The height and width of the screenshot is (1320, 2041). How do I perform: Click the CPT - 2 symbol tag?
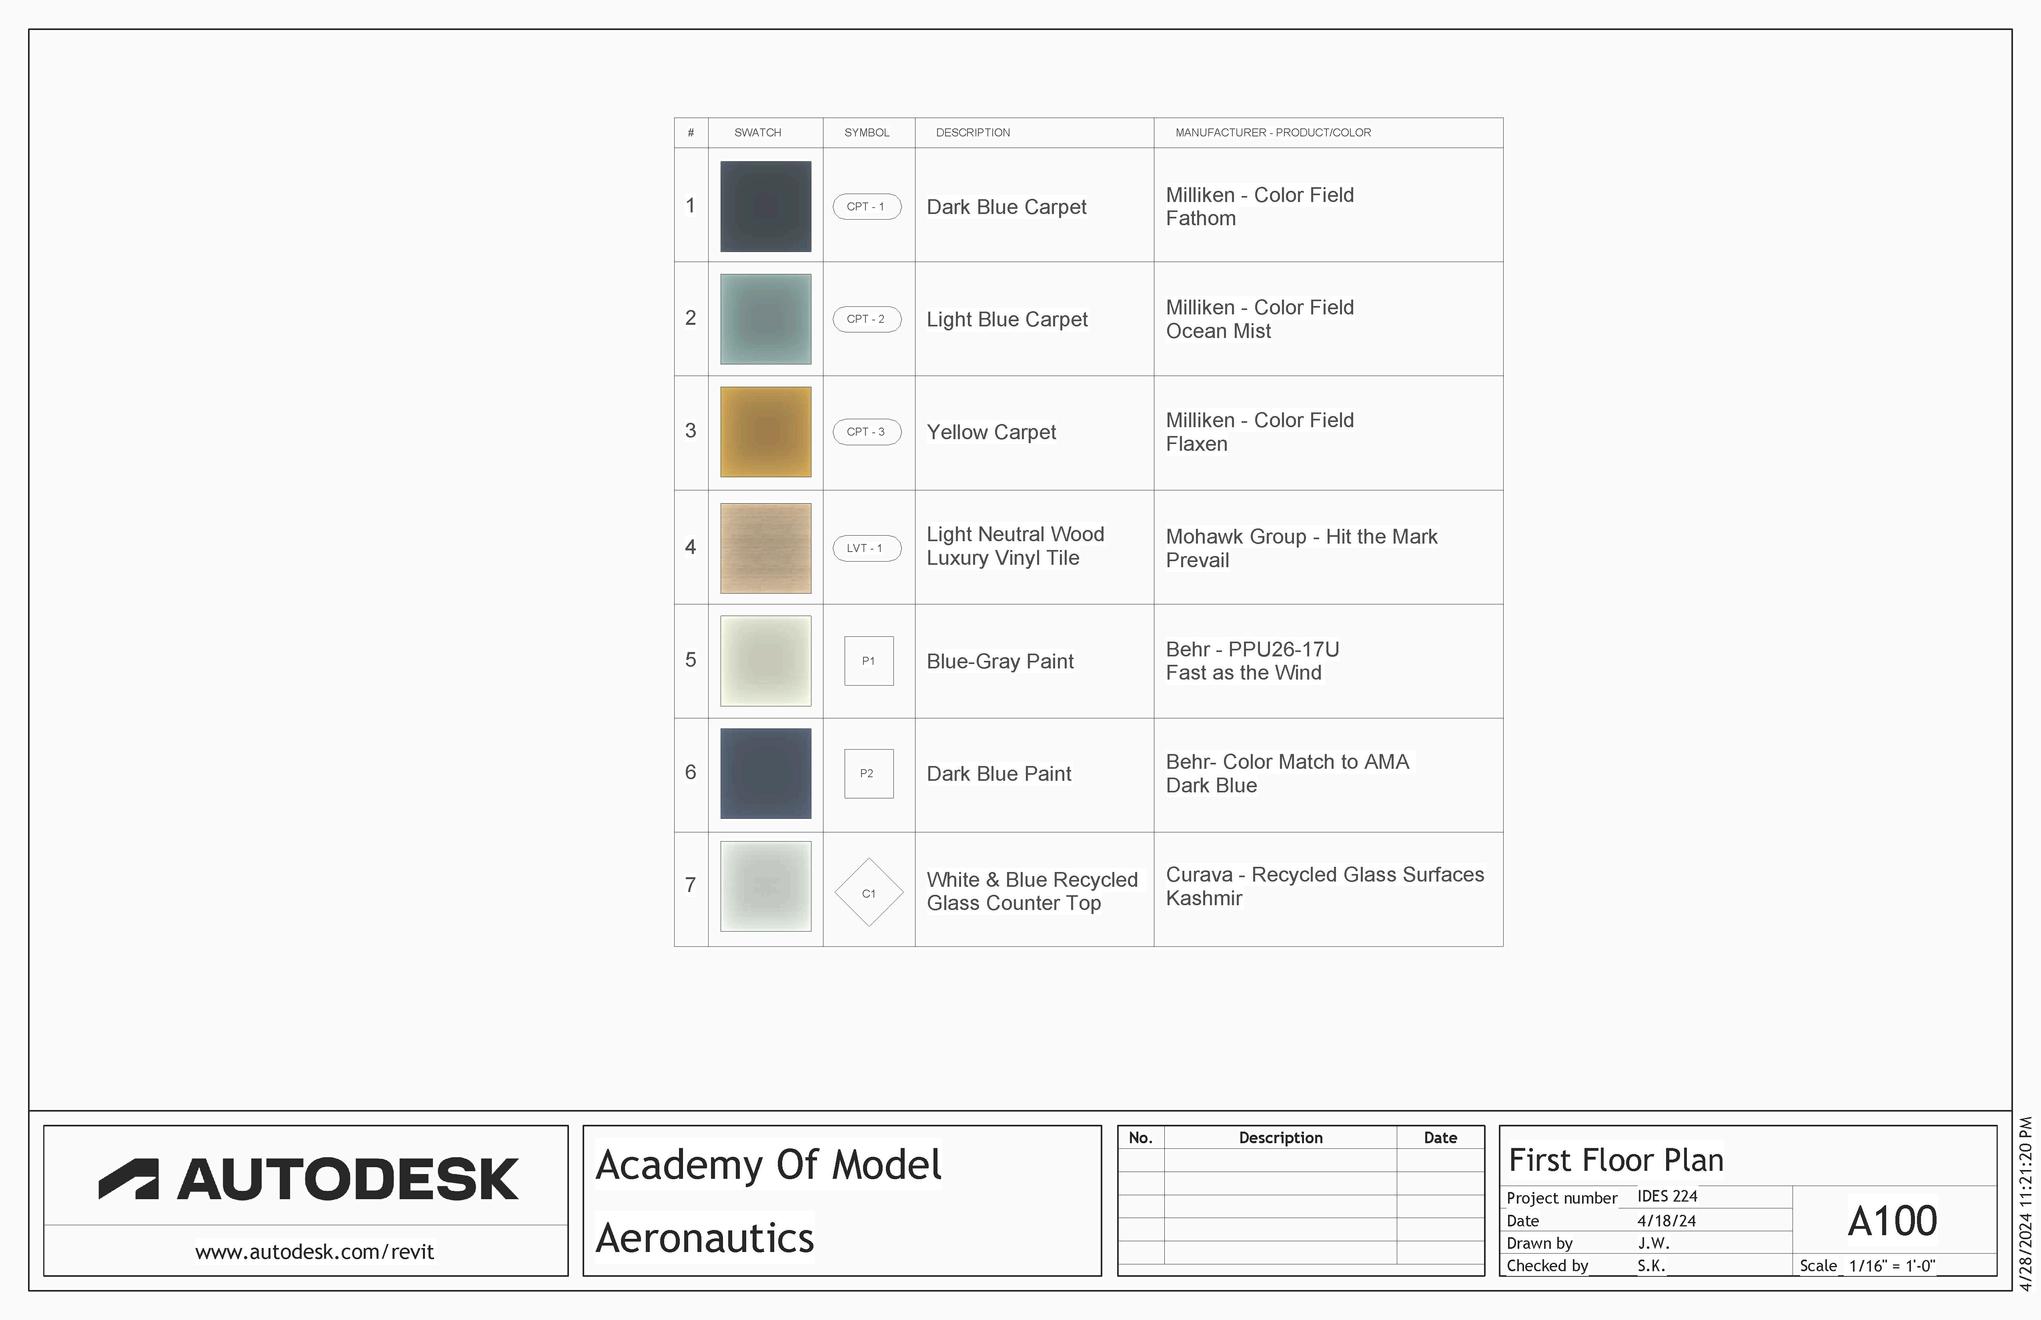point(866,319)
